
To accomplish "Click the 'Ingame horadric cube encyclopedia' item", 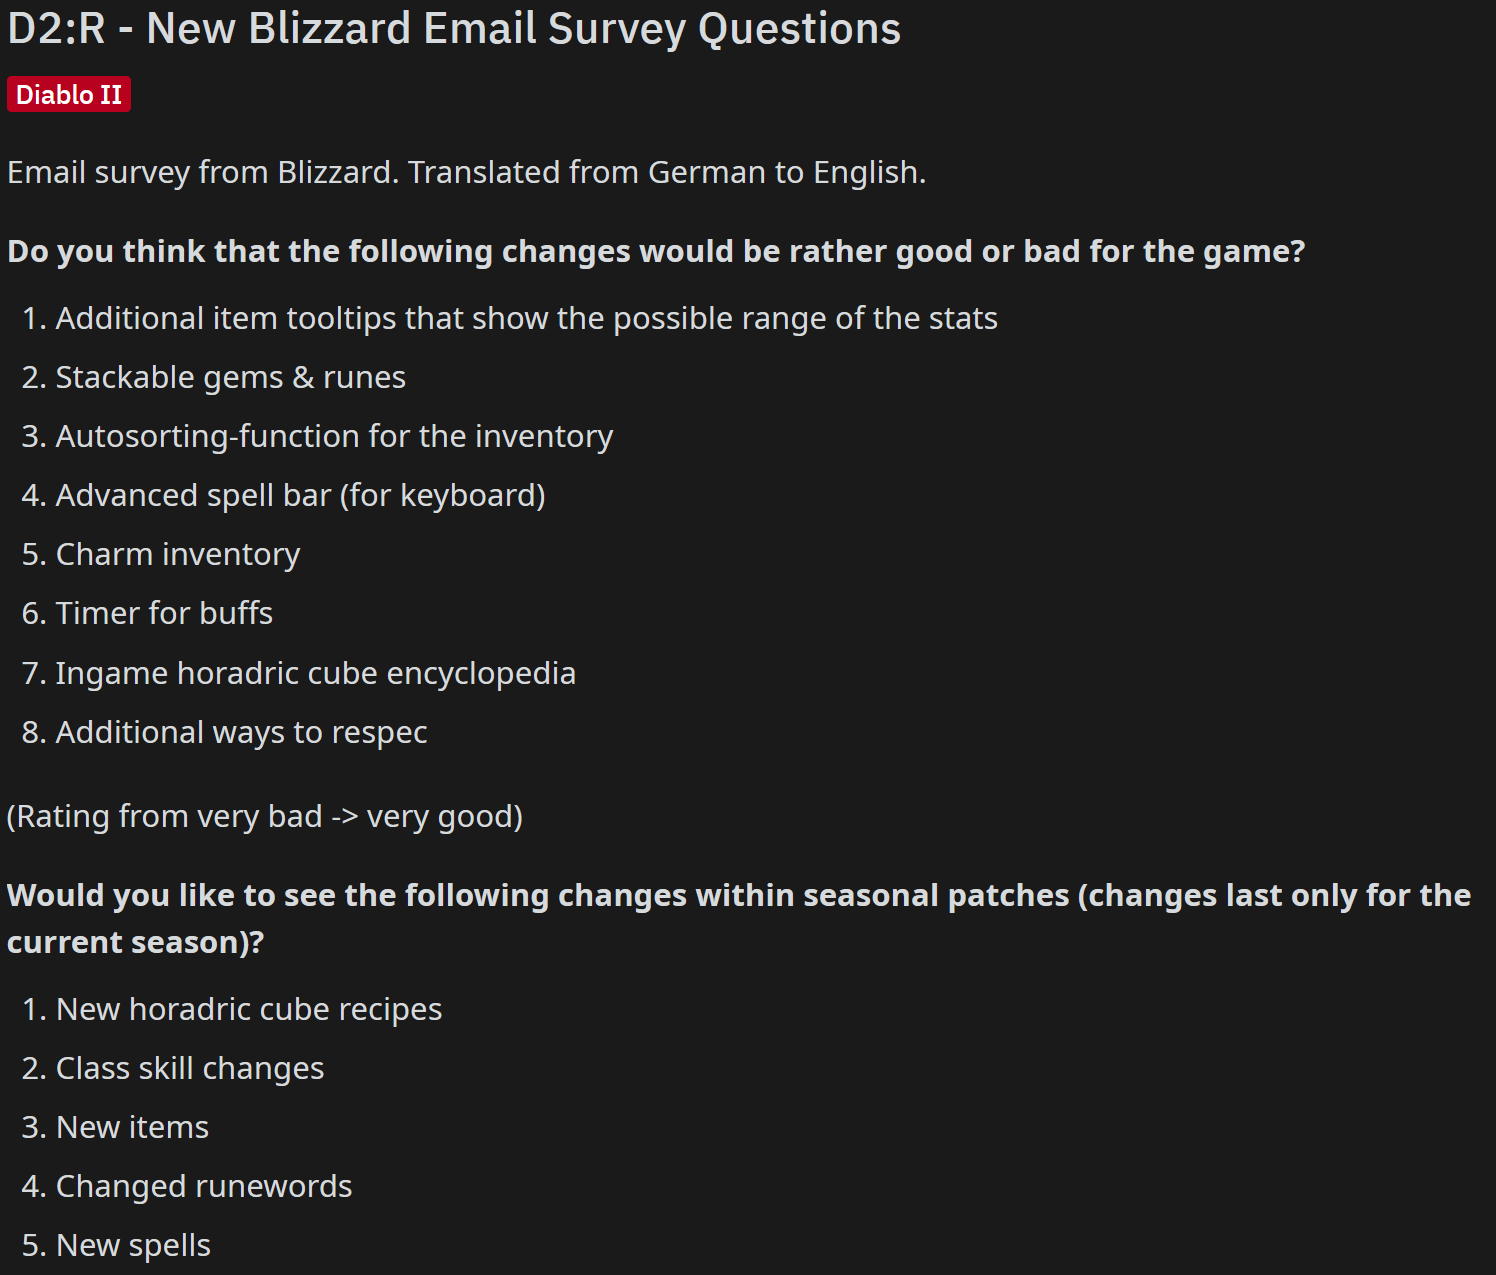I will coord(315,674).
